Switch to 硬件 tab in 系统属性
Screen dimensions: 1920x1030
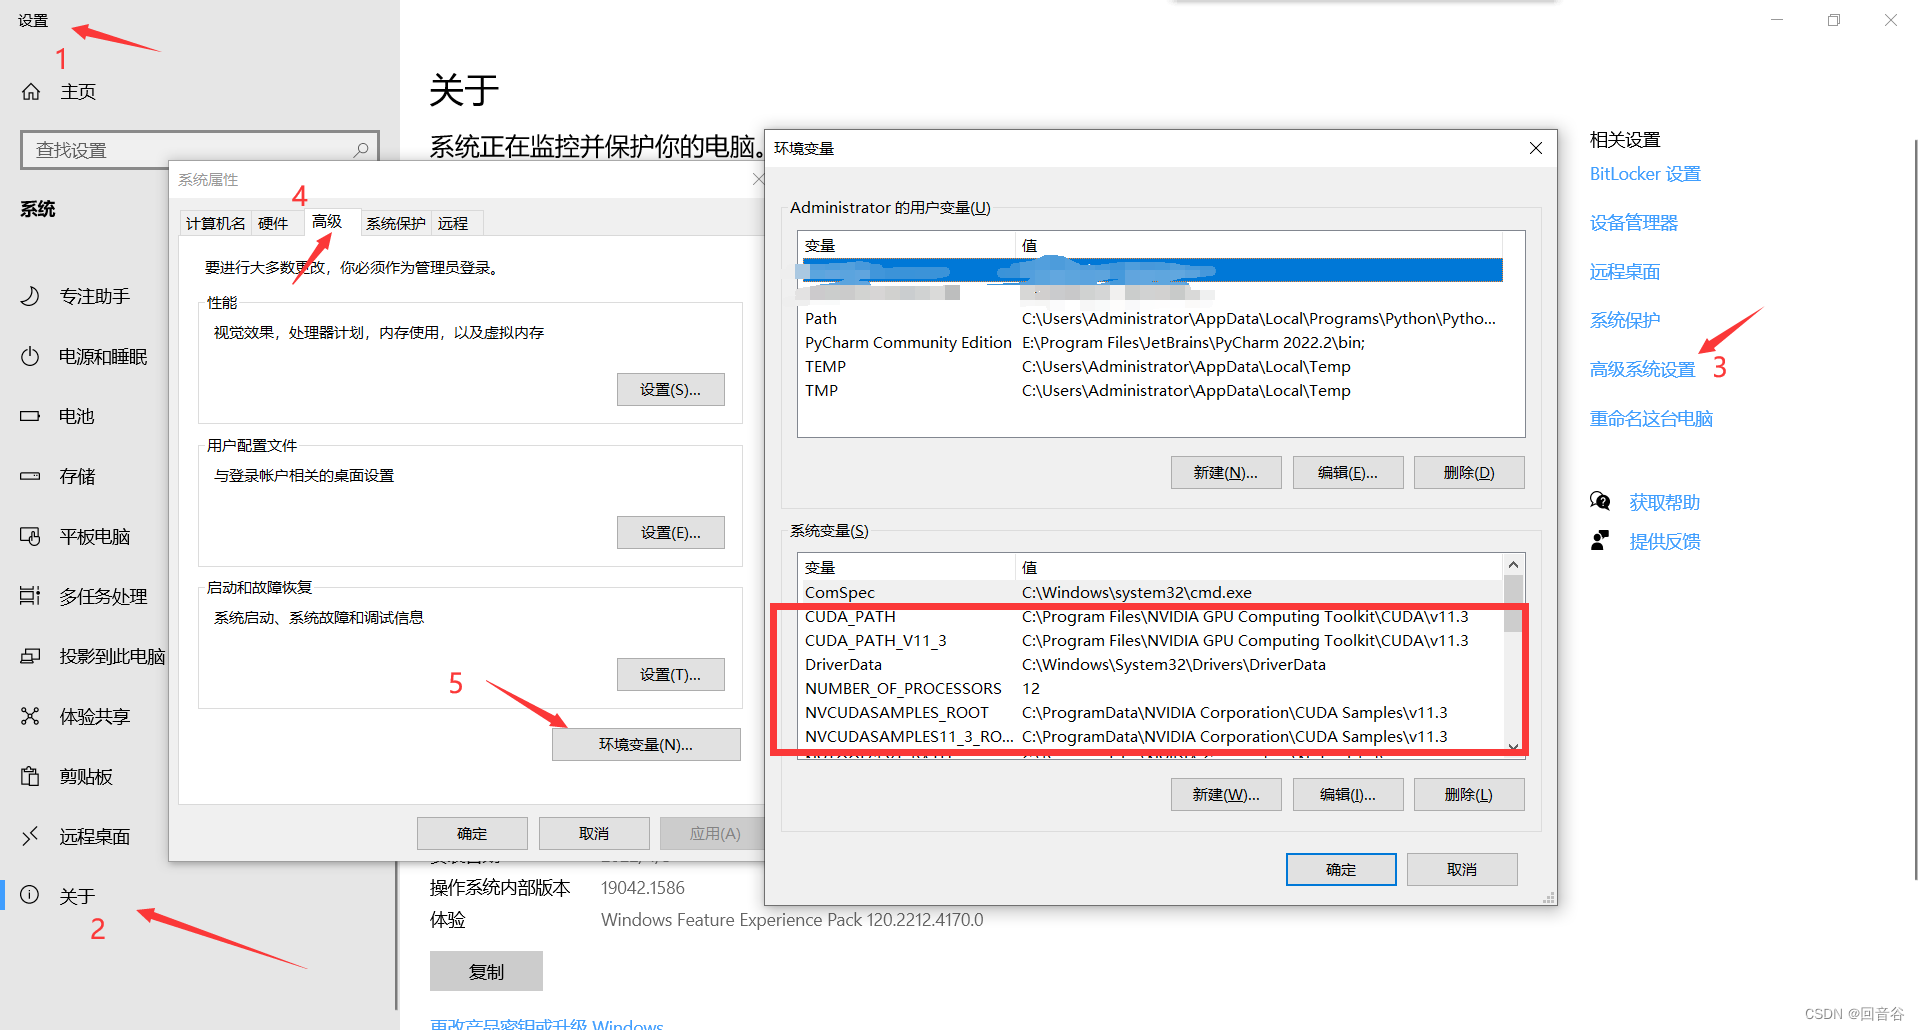coord(273,223)
